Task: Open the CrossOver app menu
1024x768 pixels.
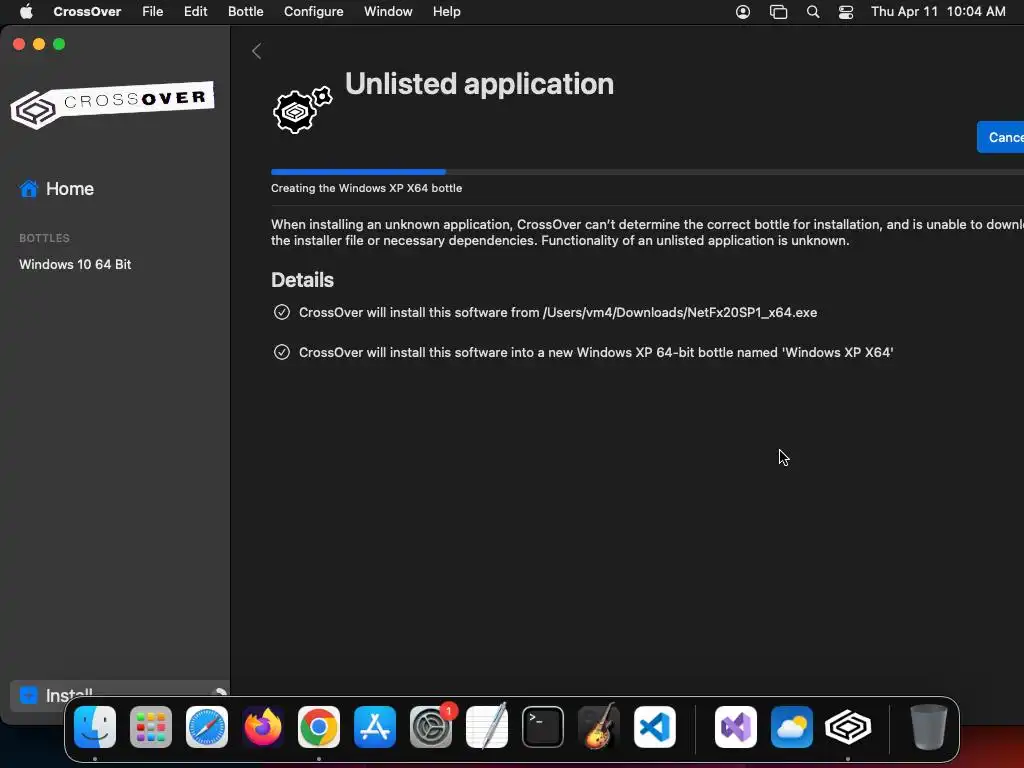Action: click(87, 12)
